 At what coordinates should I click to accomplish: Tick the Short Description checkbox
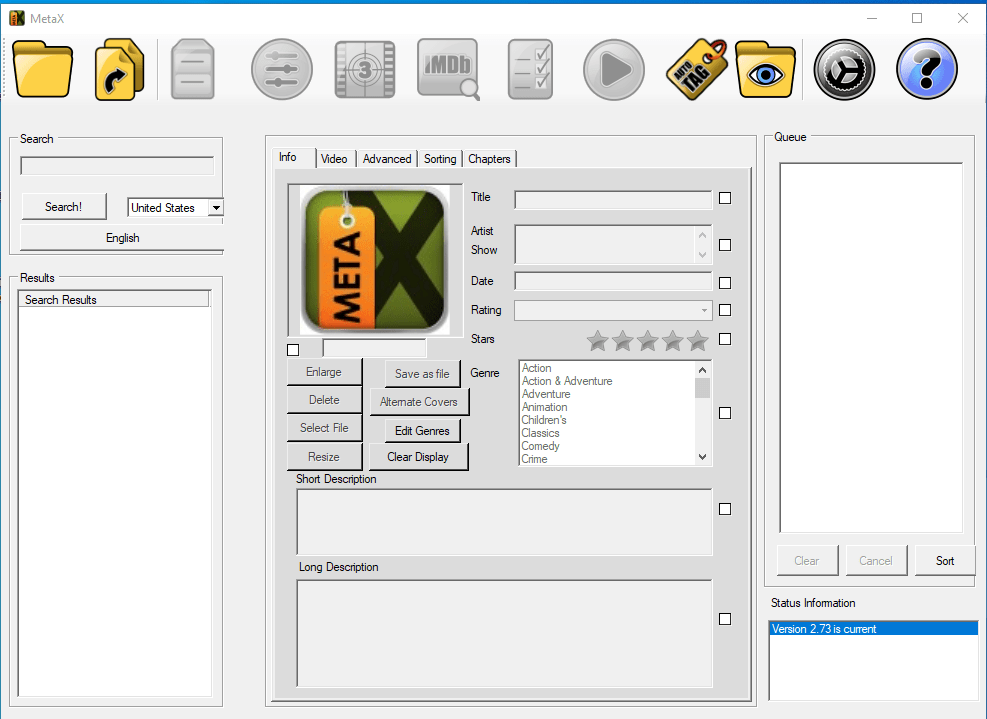coord(725,509)
